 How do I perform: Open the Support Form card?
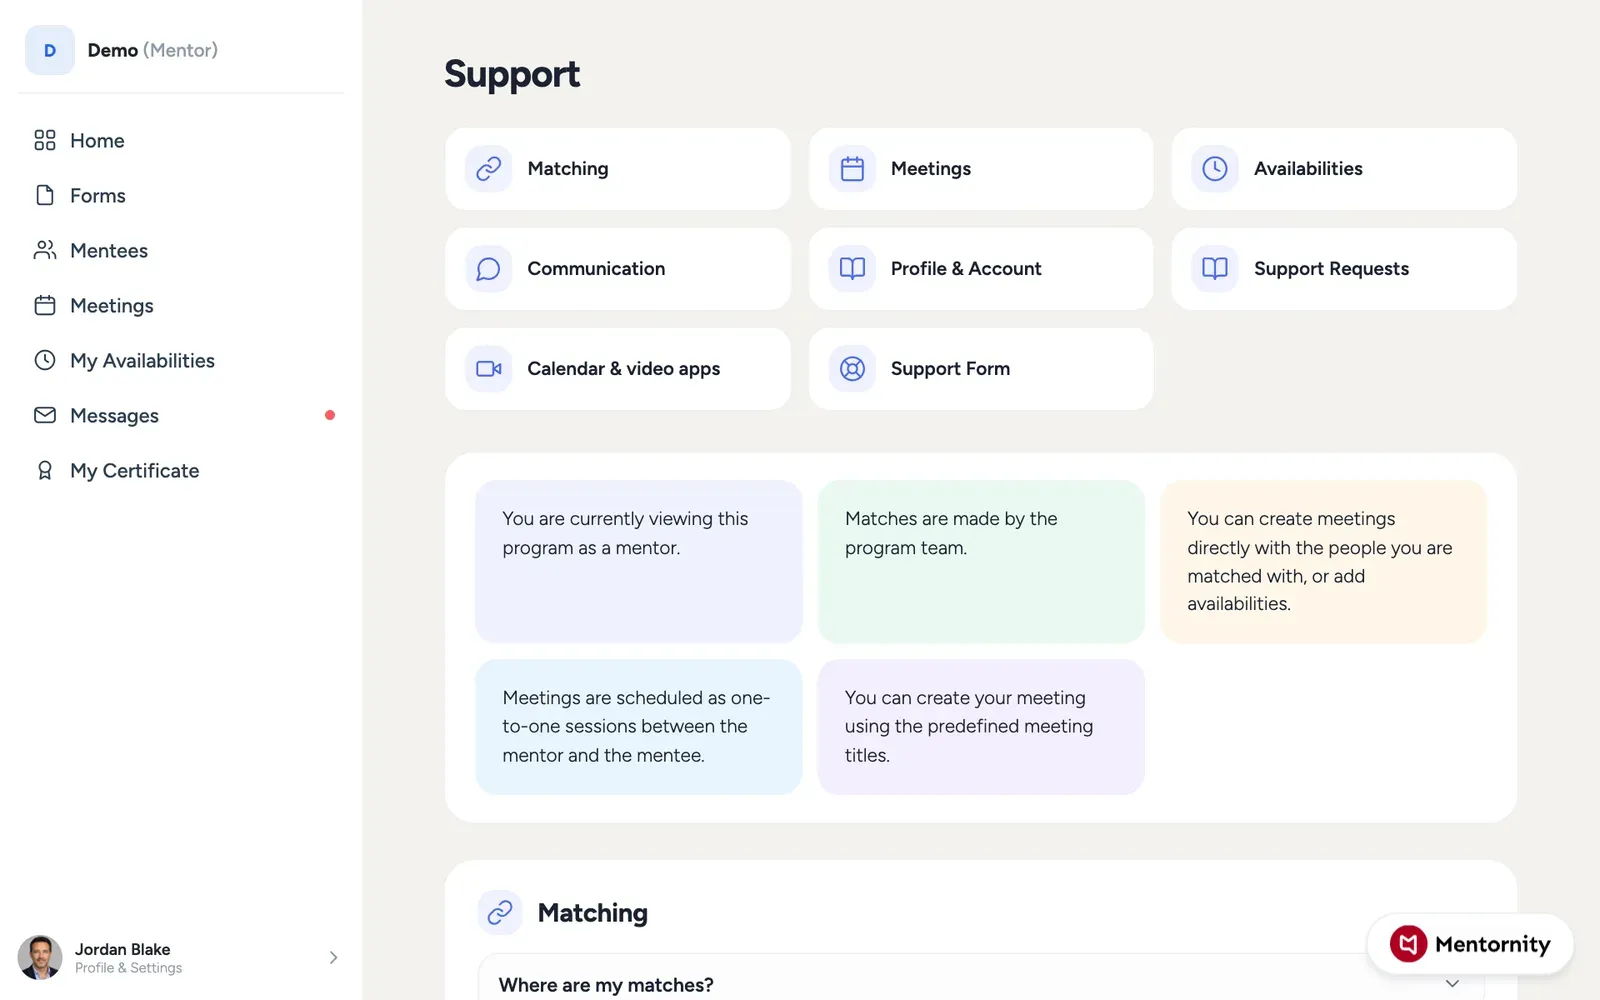click(x=981, y=369)
